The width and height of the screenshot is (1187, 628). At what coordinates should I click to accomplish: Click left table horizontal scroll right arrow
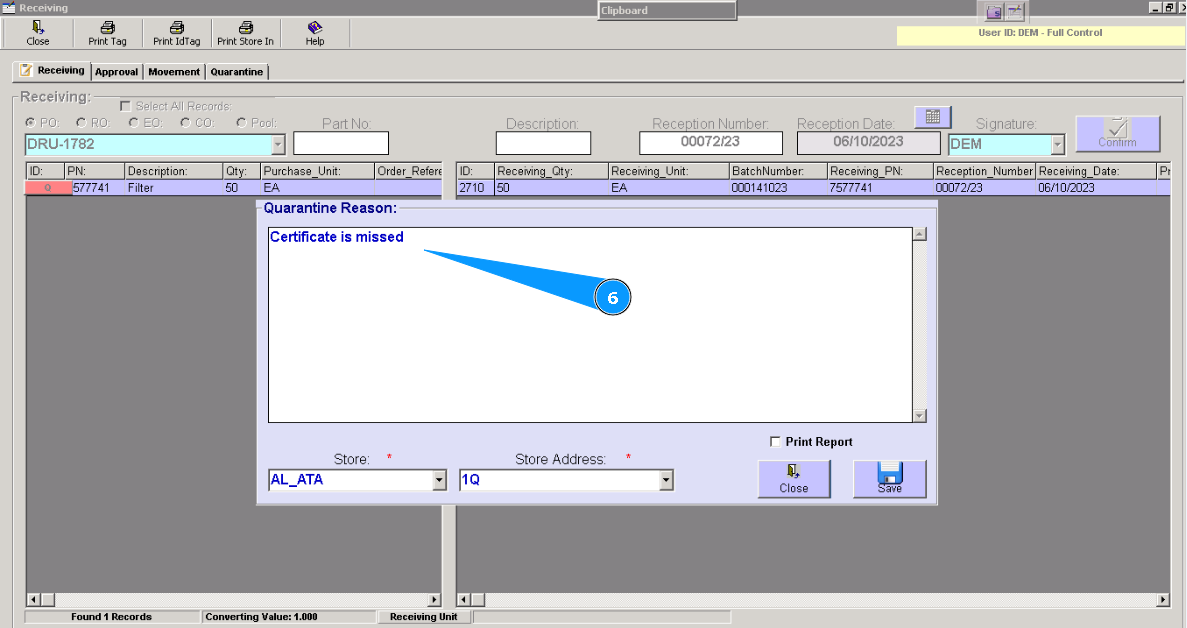(434, 599)
